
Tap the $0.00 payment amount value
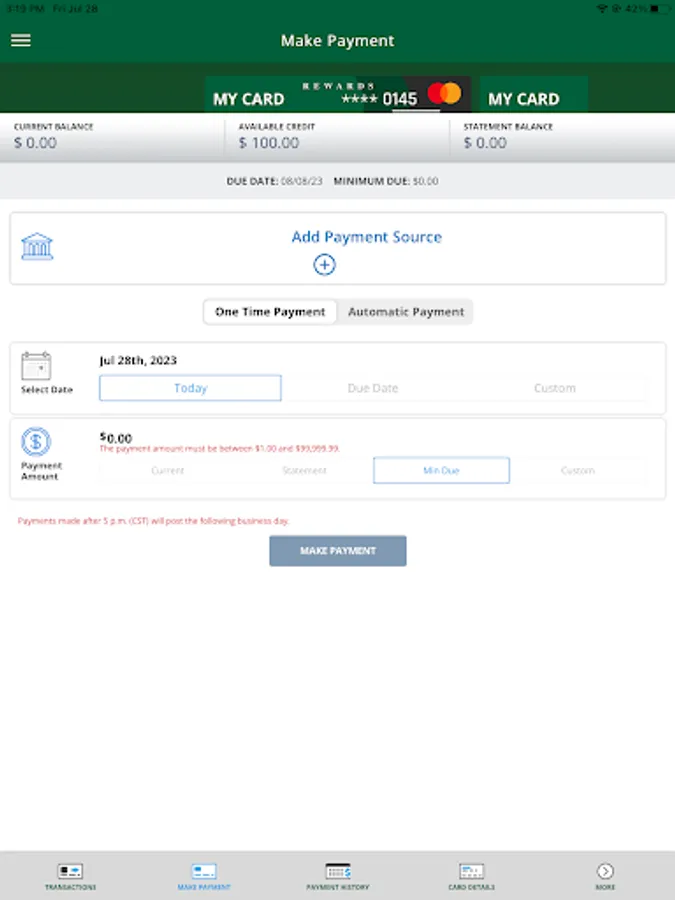(x=116, y=438)
